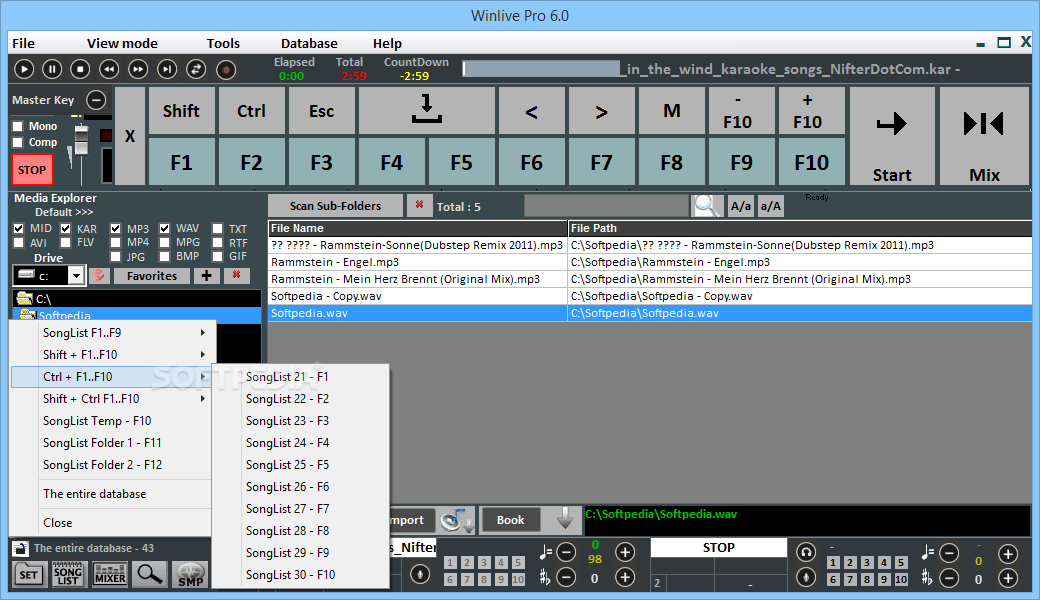Image resolution: width=1040 pixels, height=600 pixels.
Task: Click the headphones pre-listen icon
Action: point(806,552)
